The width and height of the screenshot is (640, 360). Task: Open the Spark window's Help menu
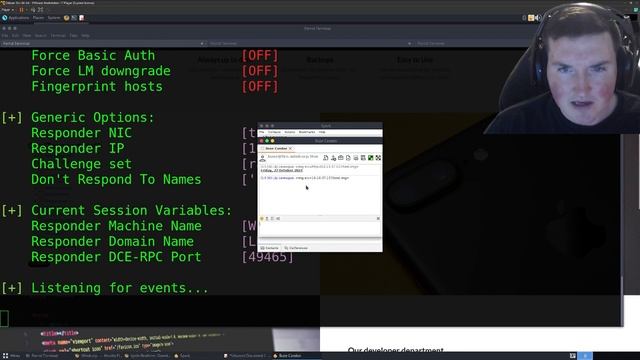tap(322, 132)
